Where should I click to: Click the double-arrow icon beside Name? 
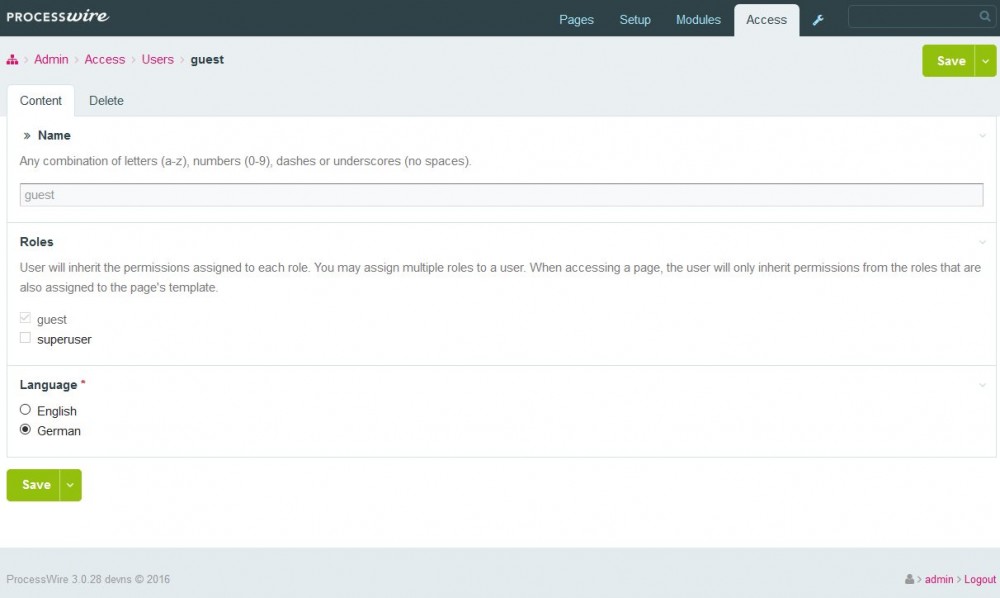click(x=27, y=135)
